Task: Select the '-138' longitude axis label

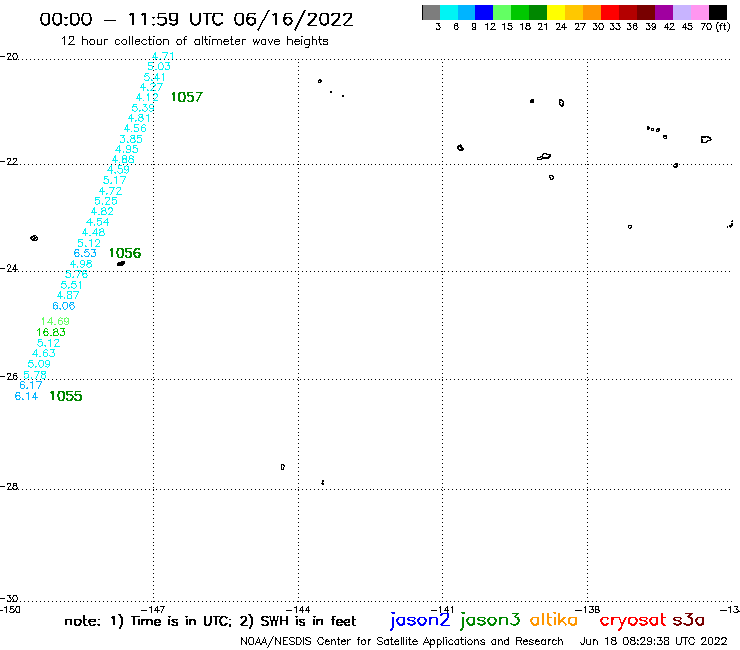Action: pyautogui.click(x=588, y=609)
